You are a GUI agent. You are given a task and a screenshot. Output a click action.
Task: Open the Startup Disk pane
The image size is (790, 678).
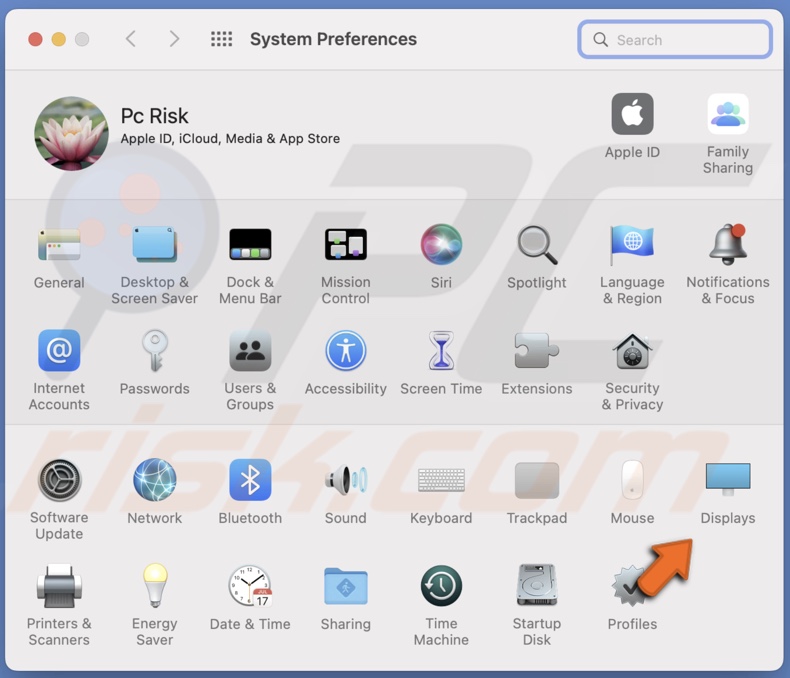click(536, 587)
